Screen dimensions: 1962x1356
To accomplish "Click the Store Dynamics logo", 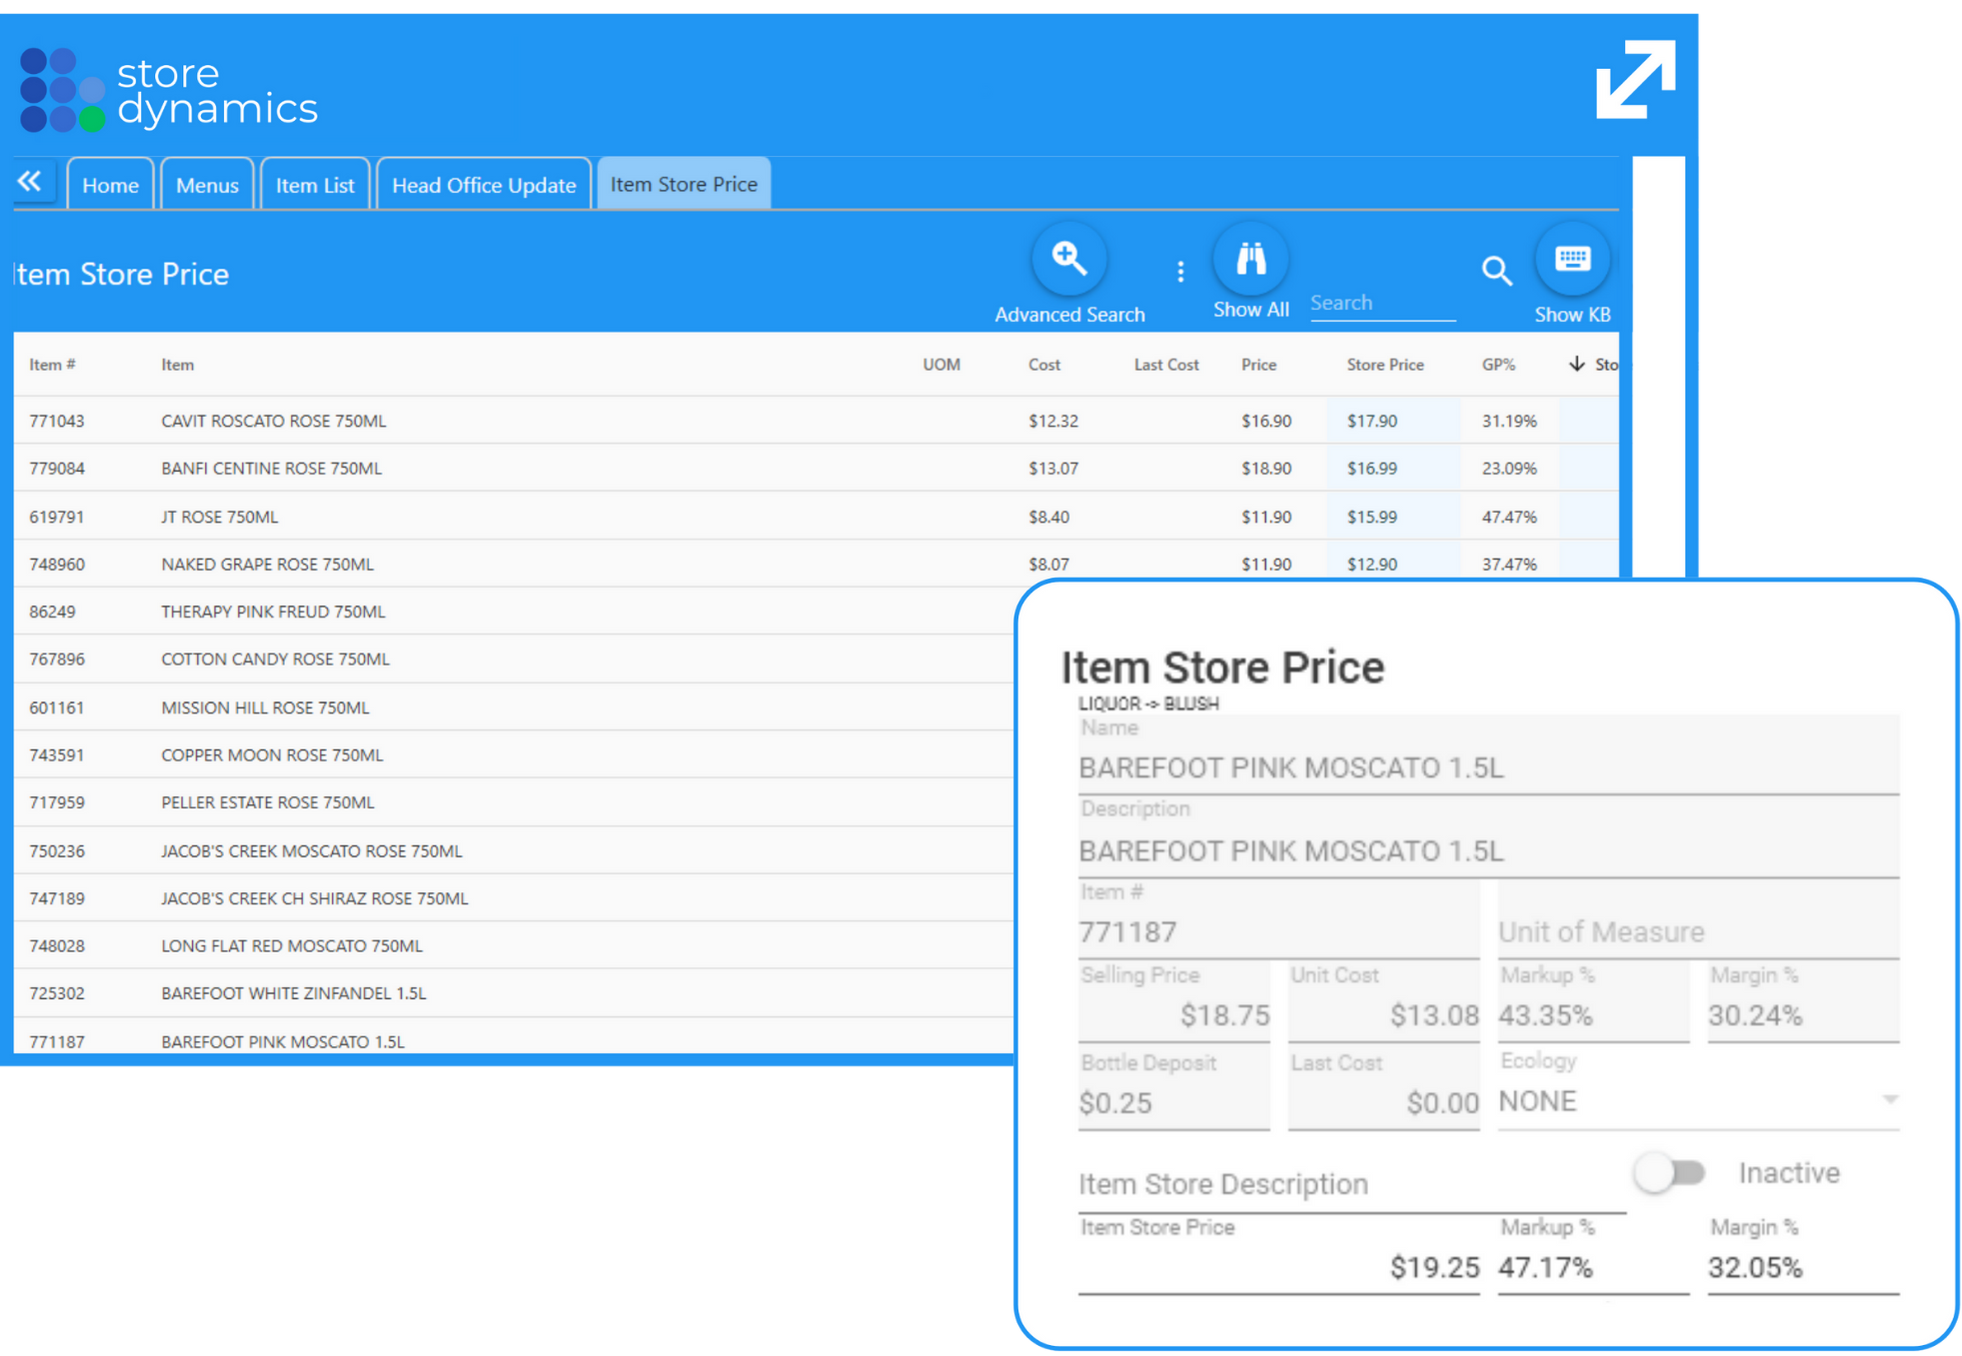I will coord(168,91).
